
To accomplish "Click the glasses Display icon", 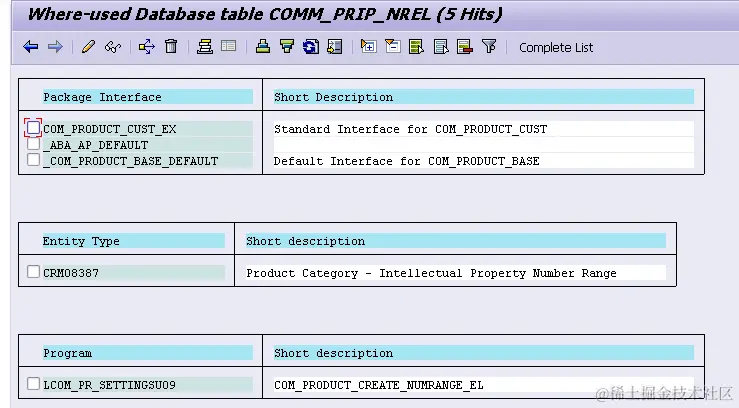I will 113,47.
